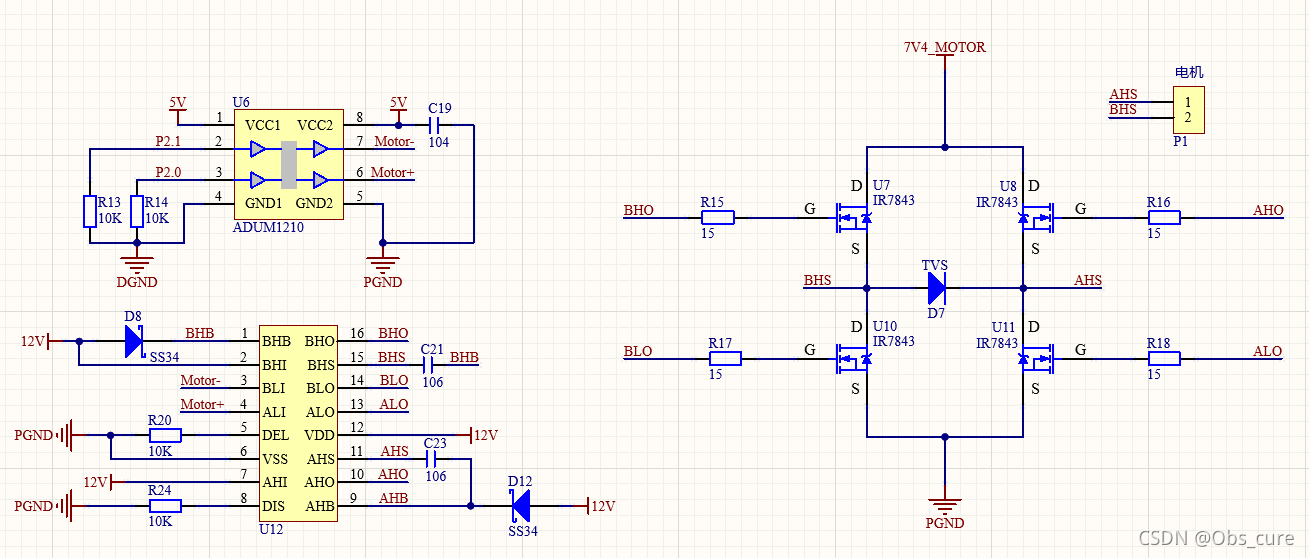Select capacitor C19 symbol
The width and height of the screenshot is (1309, 558).
(x=436, y=125)
